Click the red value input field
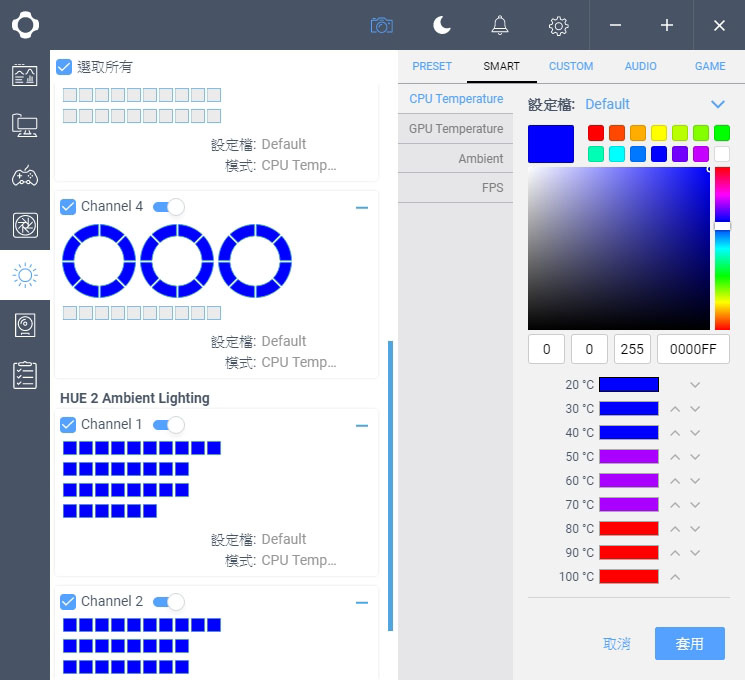Screen dimensions: 745x680 point(546,349)
